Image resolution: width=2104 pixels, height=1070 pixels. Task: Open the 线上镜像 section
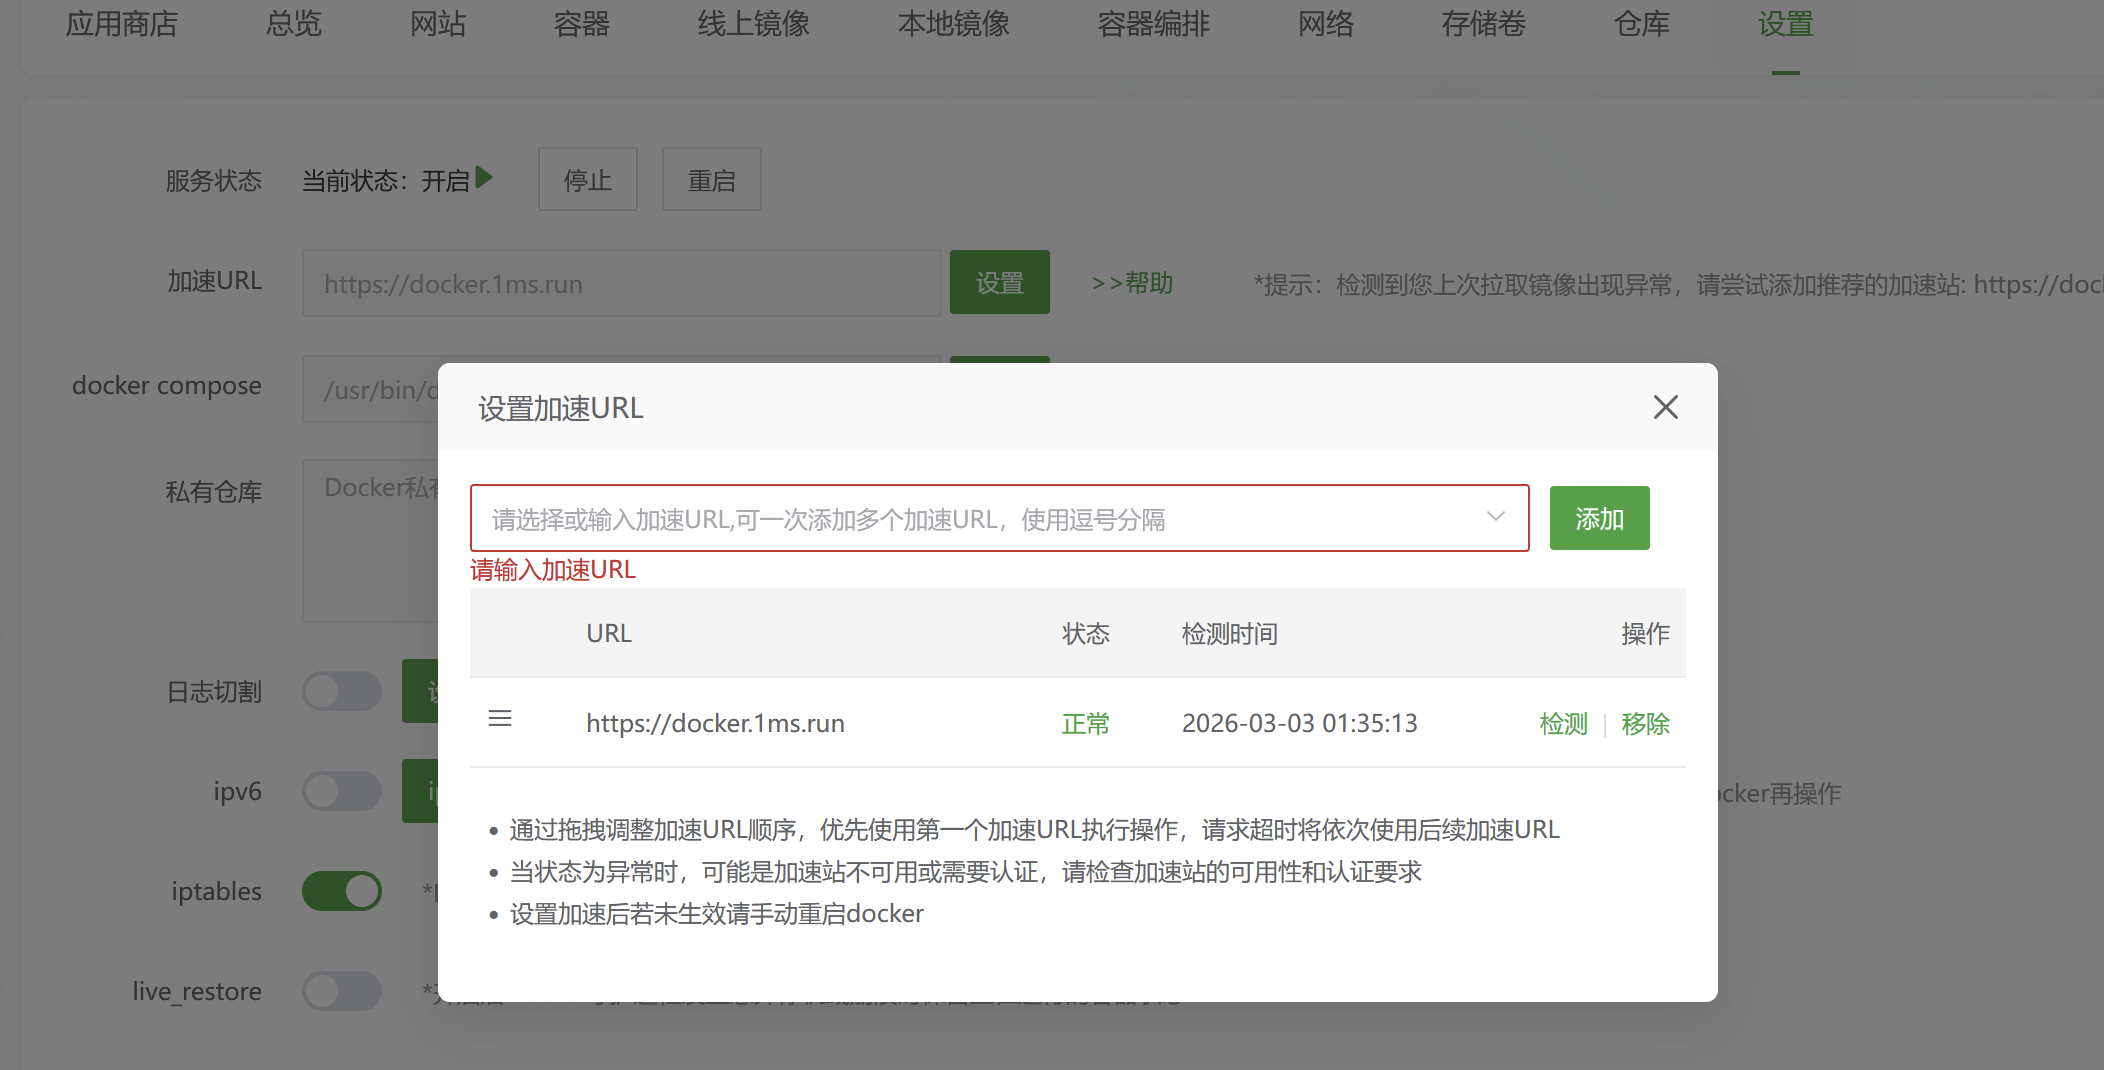pyautogui.click(x=753, y=25)
